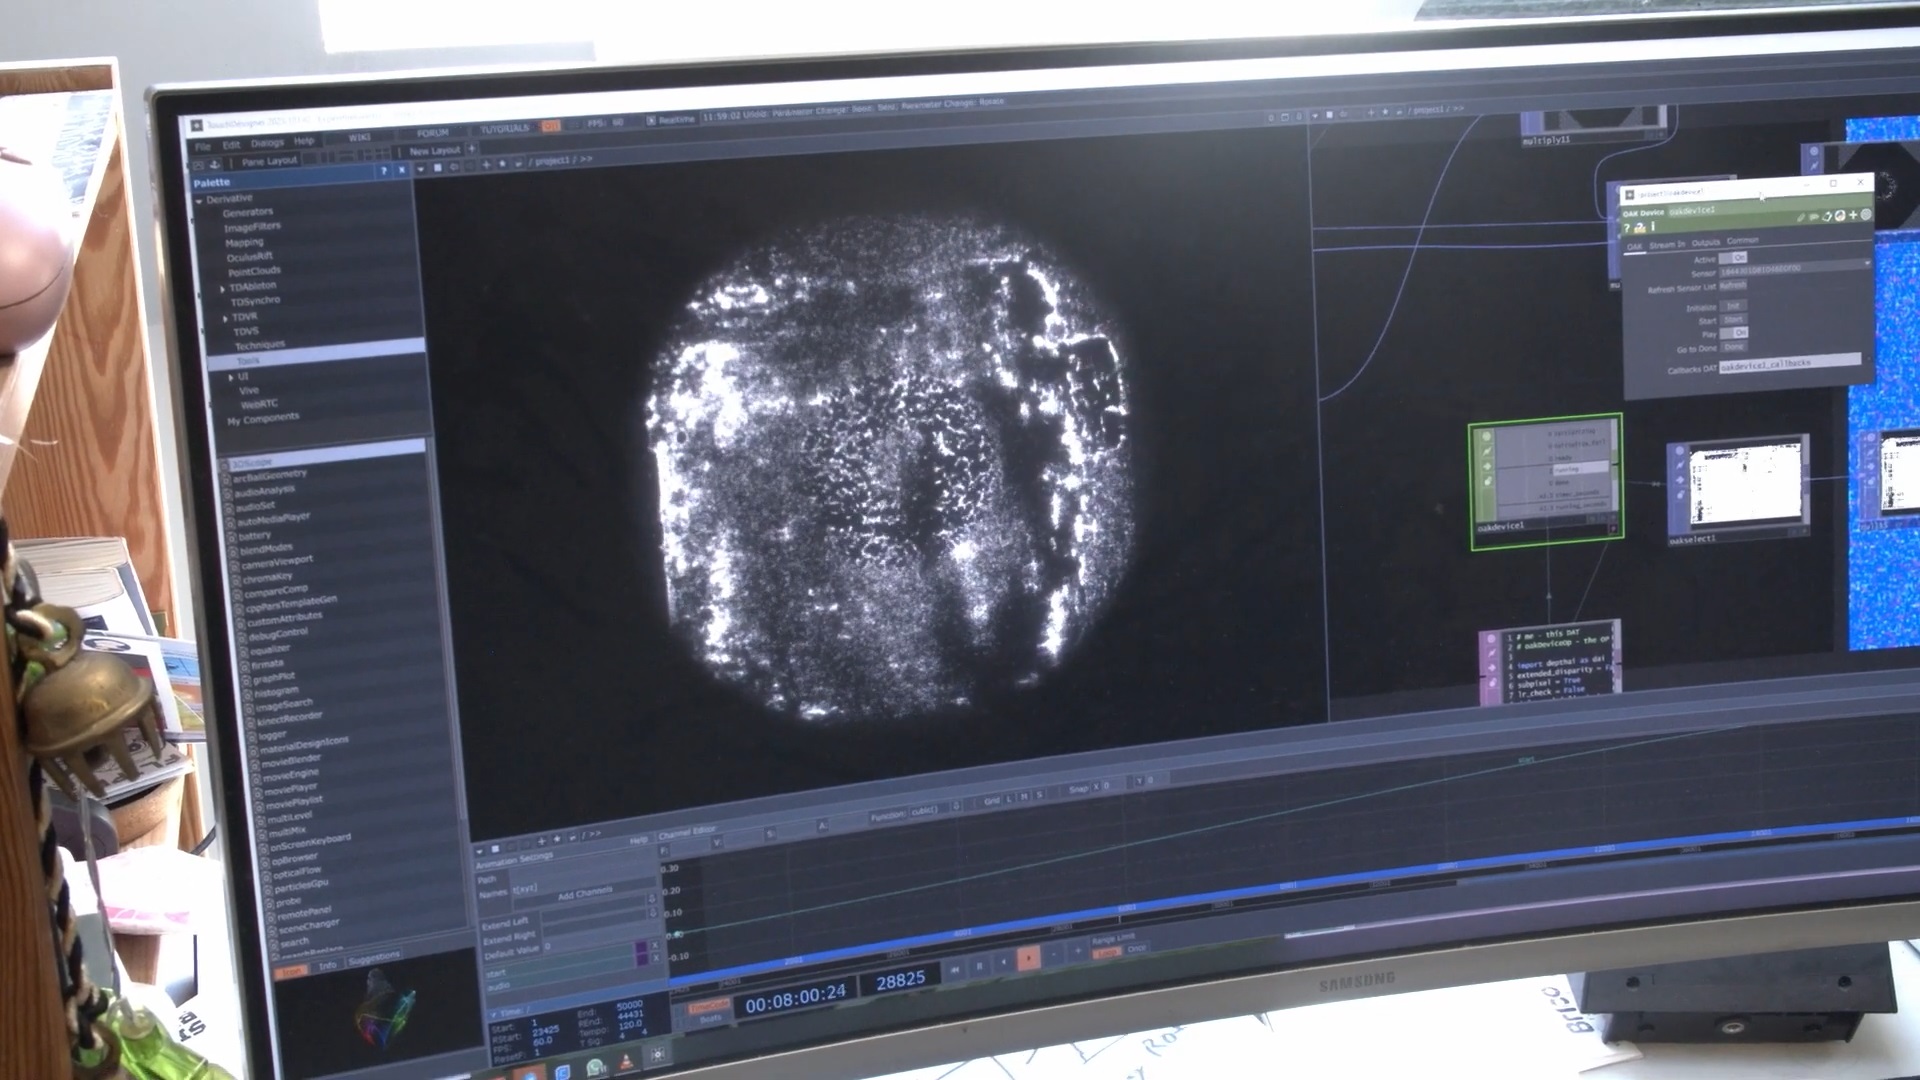Select Generators in the Palette tree

(247, 212)
